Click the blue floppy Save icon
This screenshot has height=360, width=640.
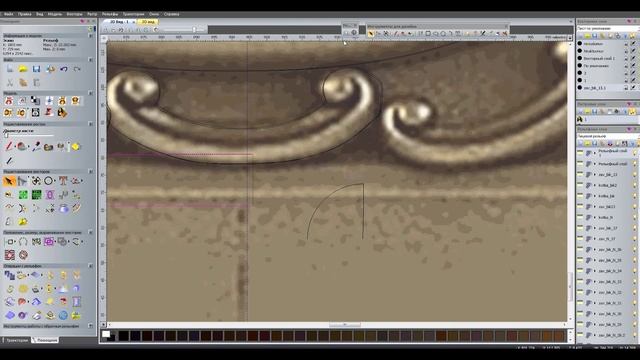point(36,69)
